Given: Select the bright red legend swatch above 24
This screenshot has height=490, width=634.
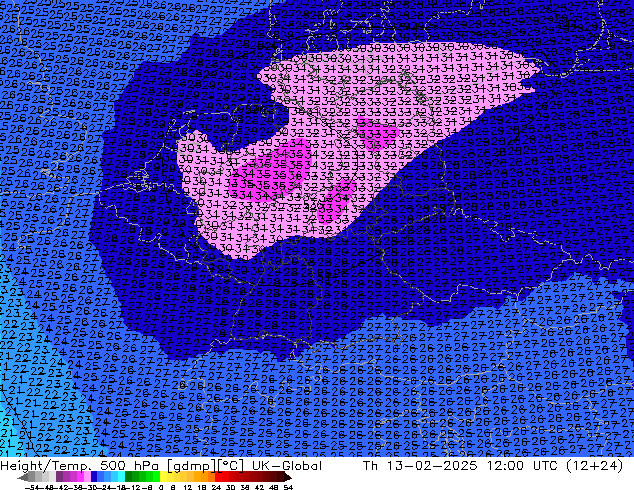Looking at the screenshot, I should [x=218, y=477].
